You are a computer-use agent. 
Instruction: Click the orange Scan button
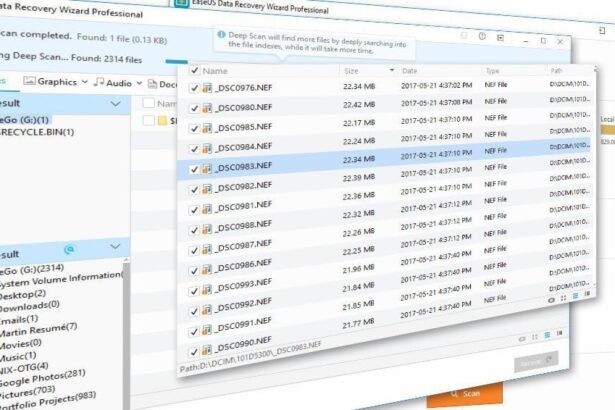tap(465, 394)
